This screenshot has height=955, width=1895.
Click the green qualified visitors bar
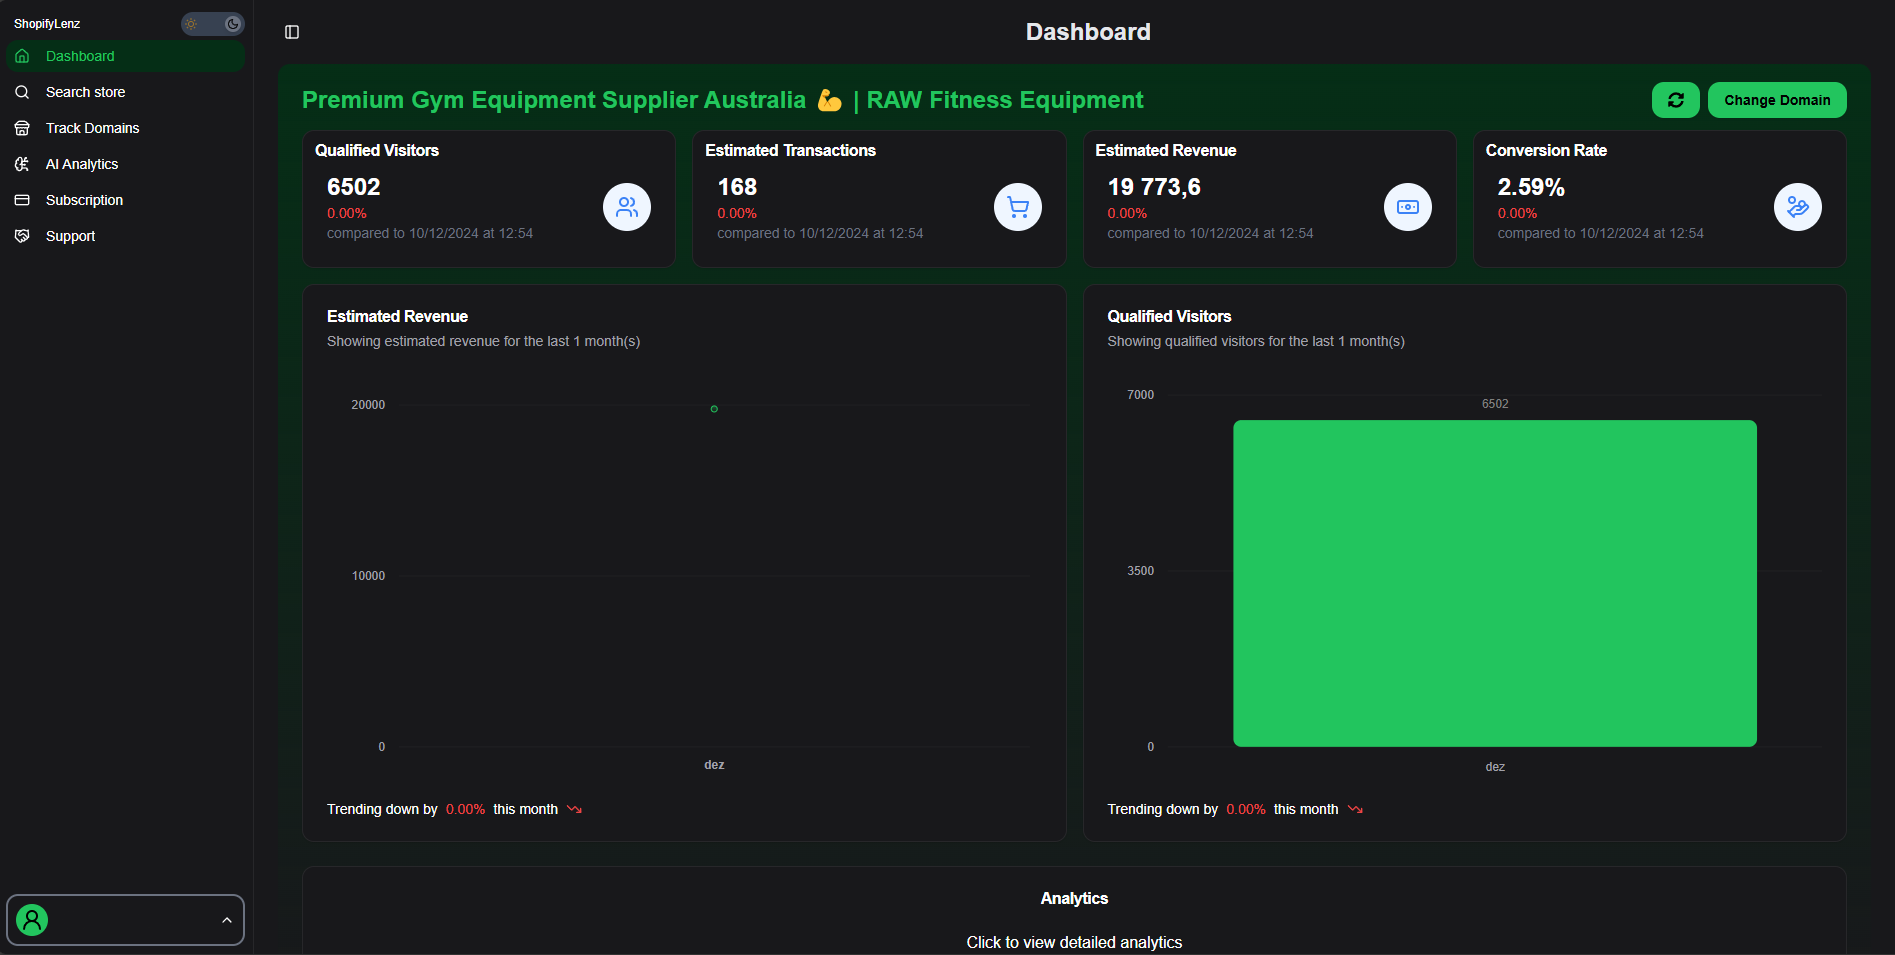click(1495, 583)
